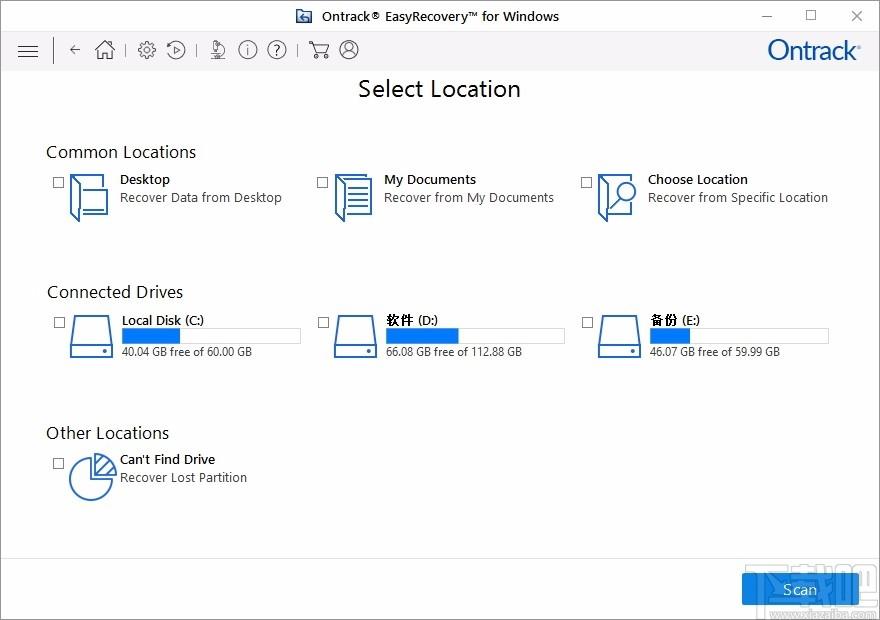
Task: Click the Choose Location search icon
Action: coord(617,198)
